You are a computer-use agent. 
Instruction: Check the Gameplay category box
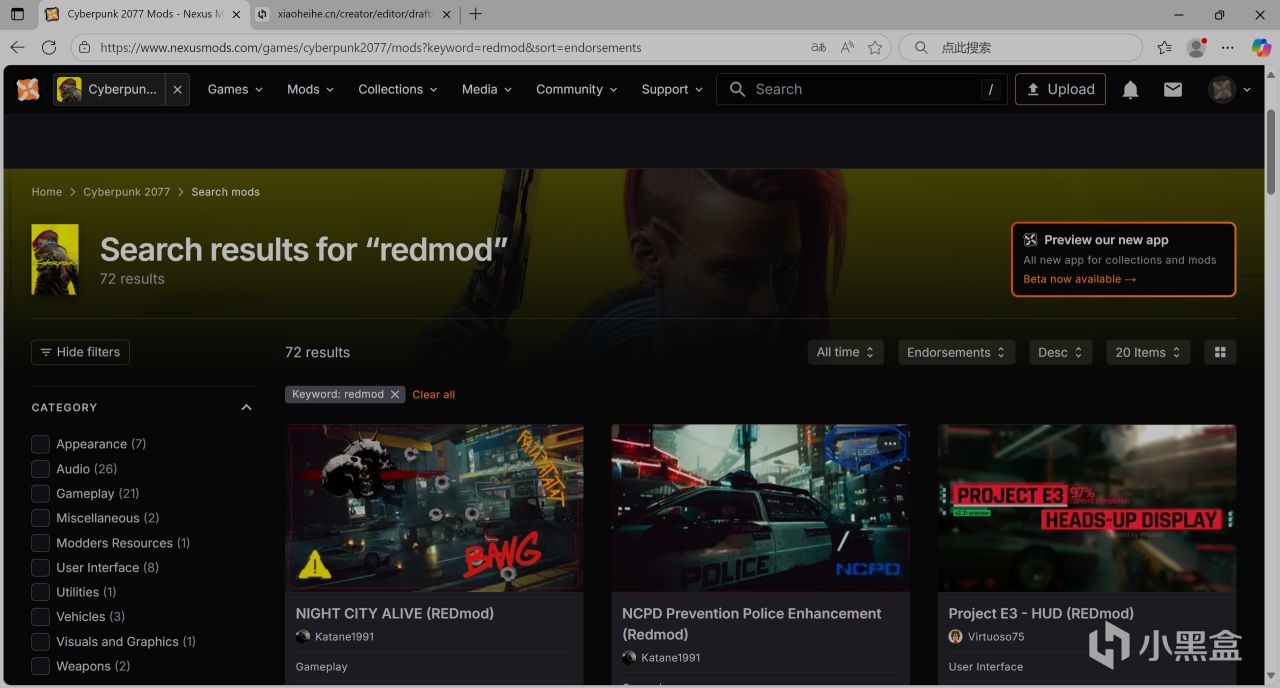pos(40,493)
